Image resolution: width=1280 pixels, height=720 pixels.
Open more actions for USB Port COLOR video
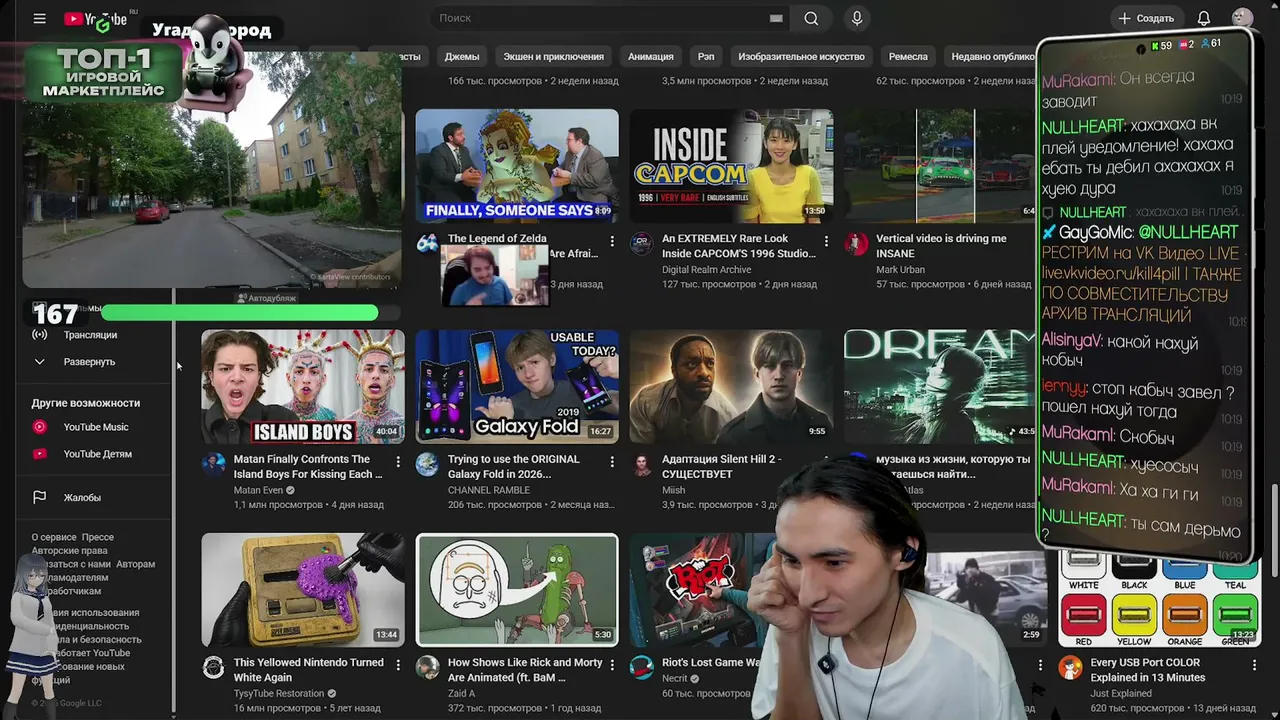tap(1254, 665)
